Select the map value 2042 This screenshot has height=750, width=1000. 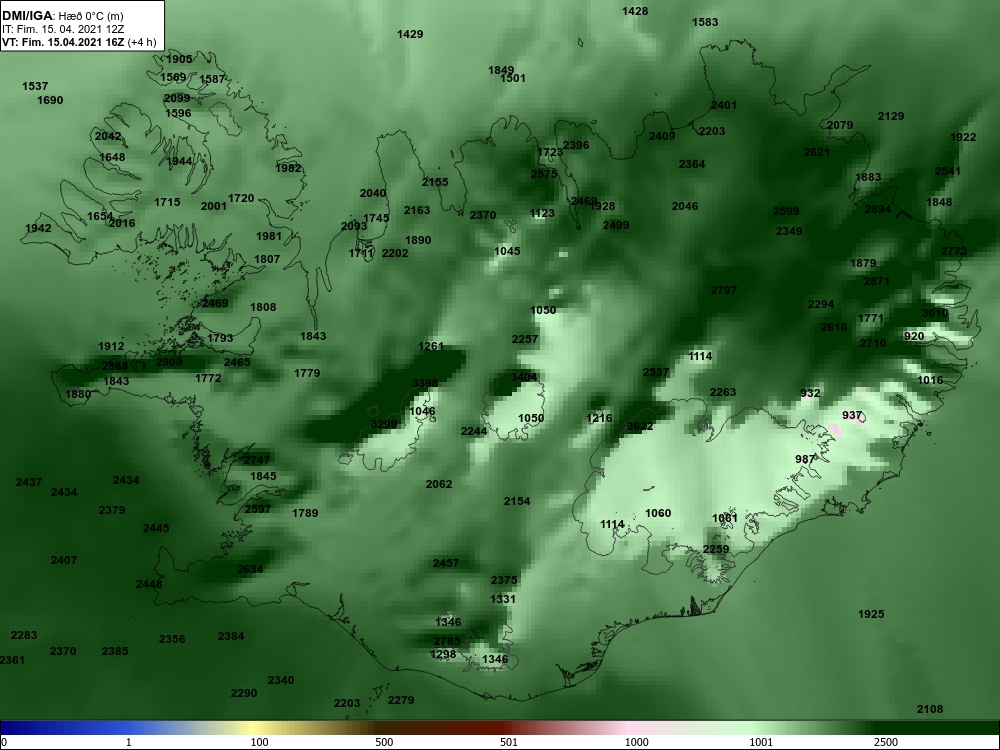(108, 136)
